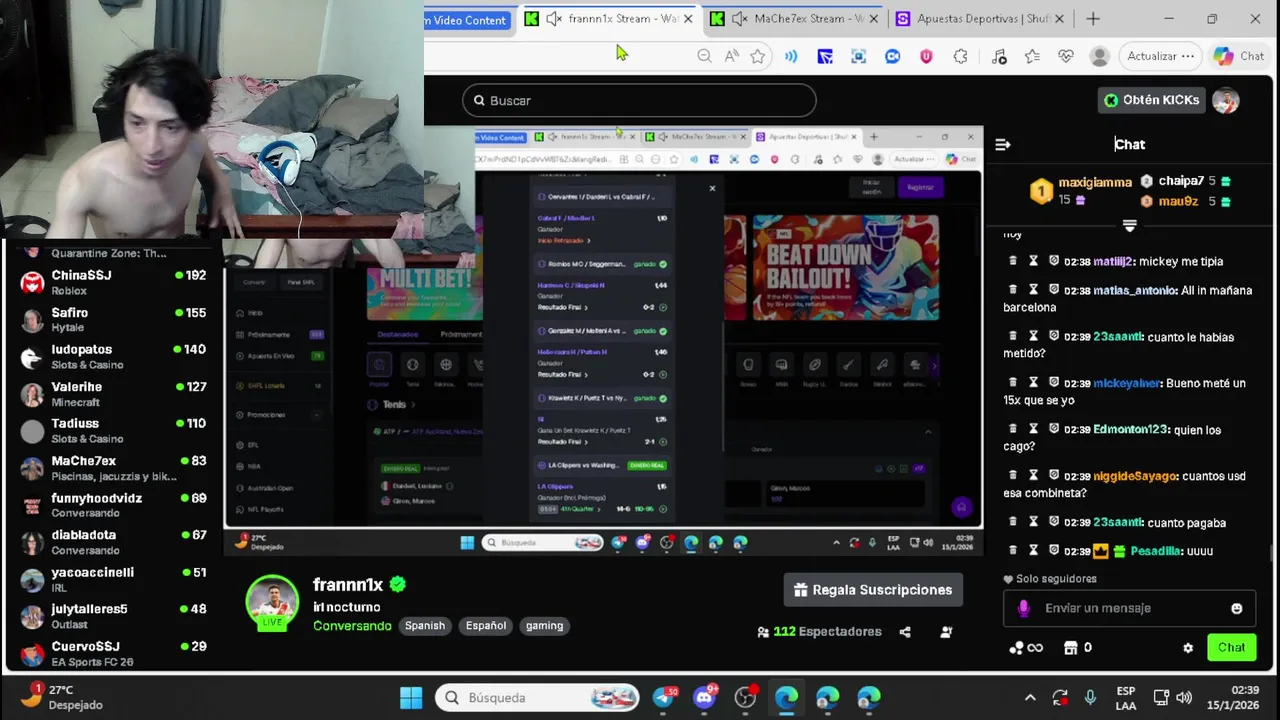The height and width of the screenshot is (720, 1280).
Task: Open channel points balance icon
Action: (1026, 648)
